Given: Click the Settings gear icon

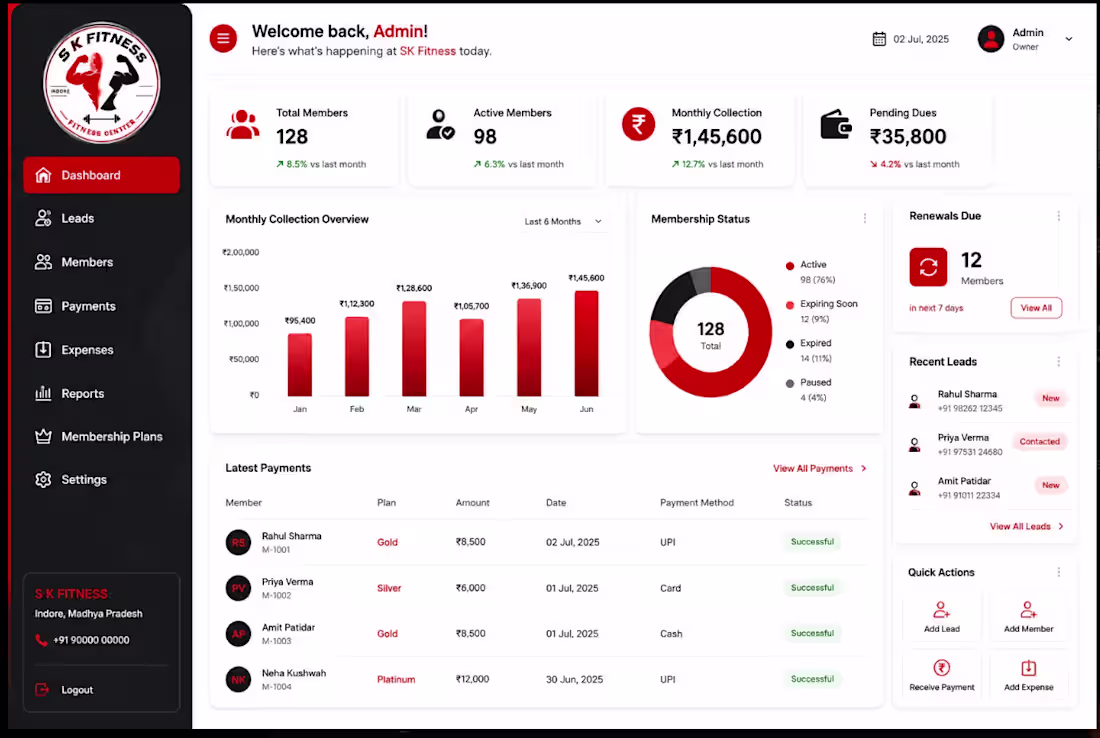Looking at the screenshot, I should [43, 480].
